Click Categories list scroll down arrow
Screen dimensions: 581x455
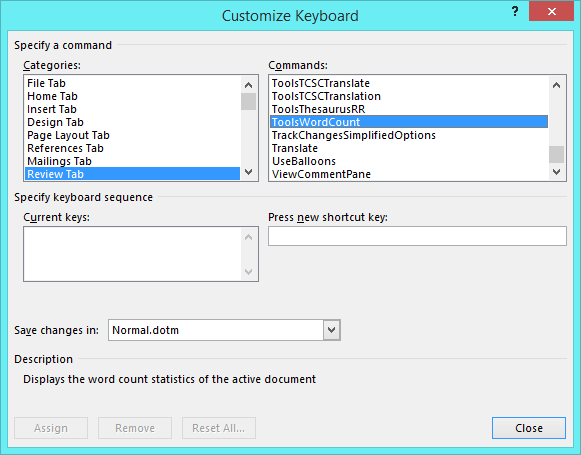(249, 172)
